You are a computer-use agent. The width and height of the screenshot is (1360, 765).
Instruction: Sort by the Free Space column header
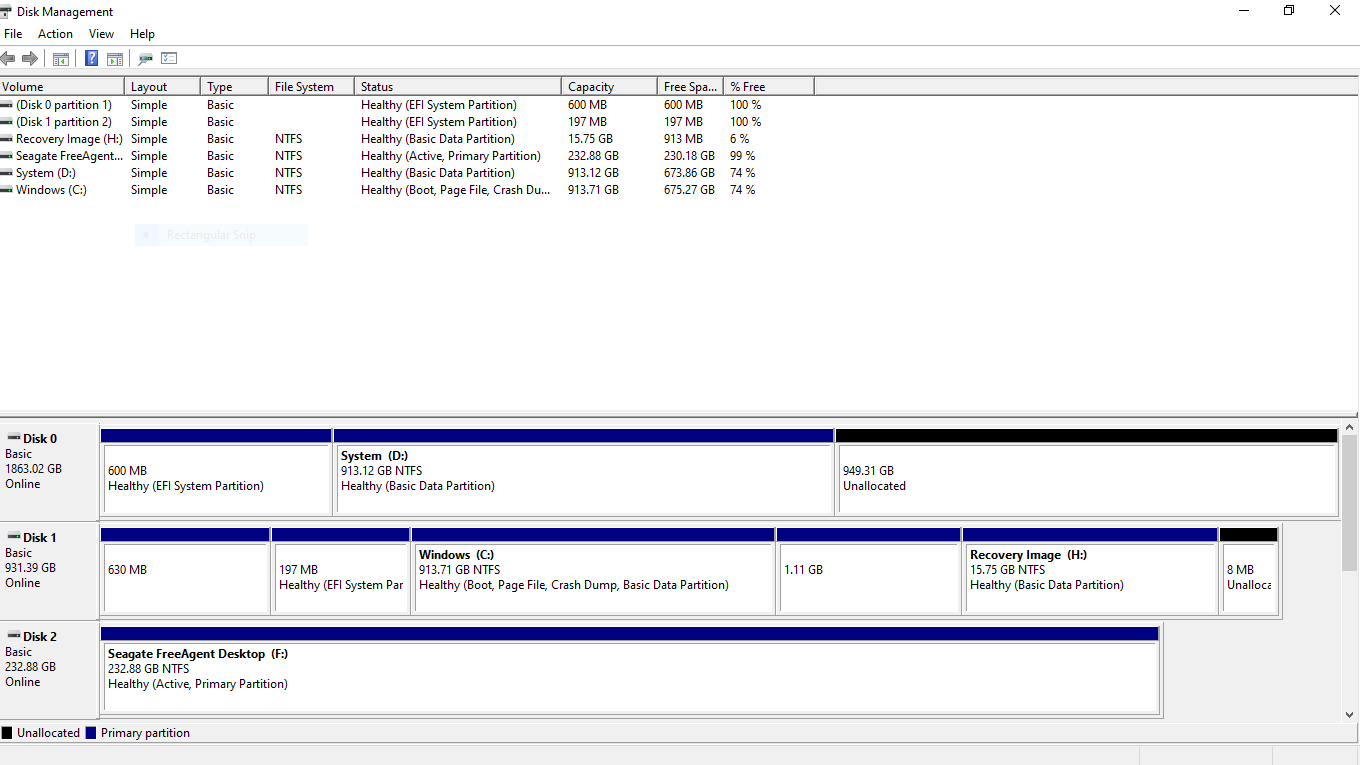pos(690,87)
